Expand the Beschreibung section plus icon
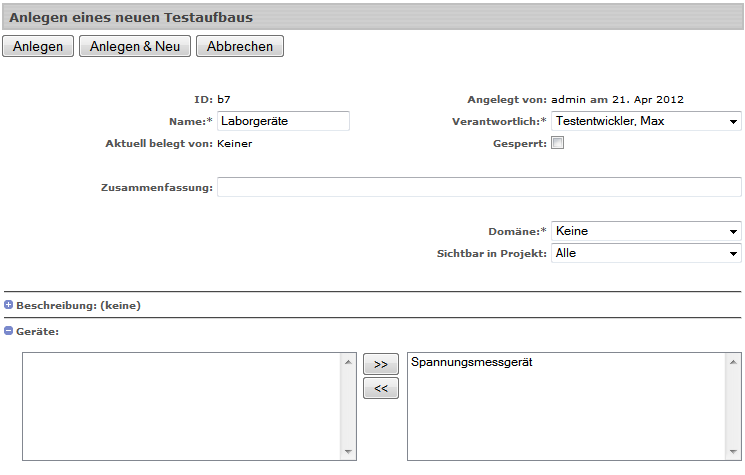 coord(9,305)
